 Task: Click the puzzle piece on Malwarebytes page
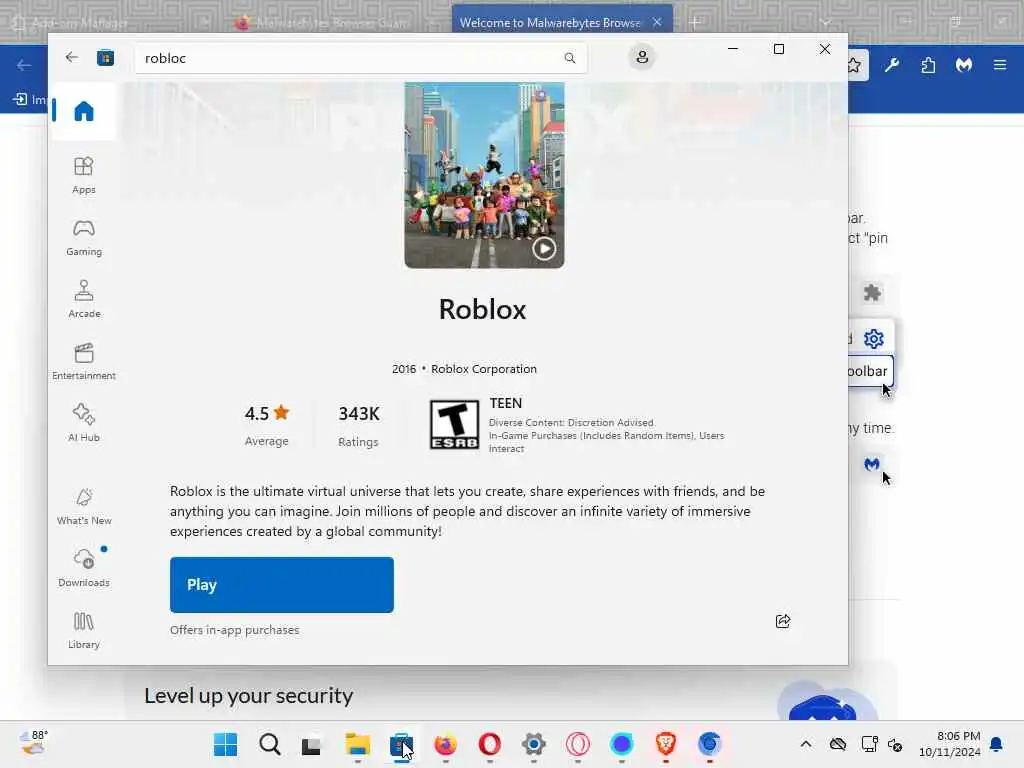click(872, 293)
